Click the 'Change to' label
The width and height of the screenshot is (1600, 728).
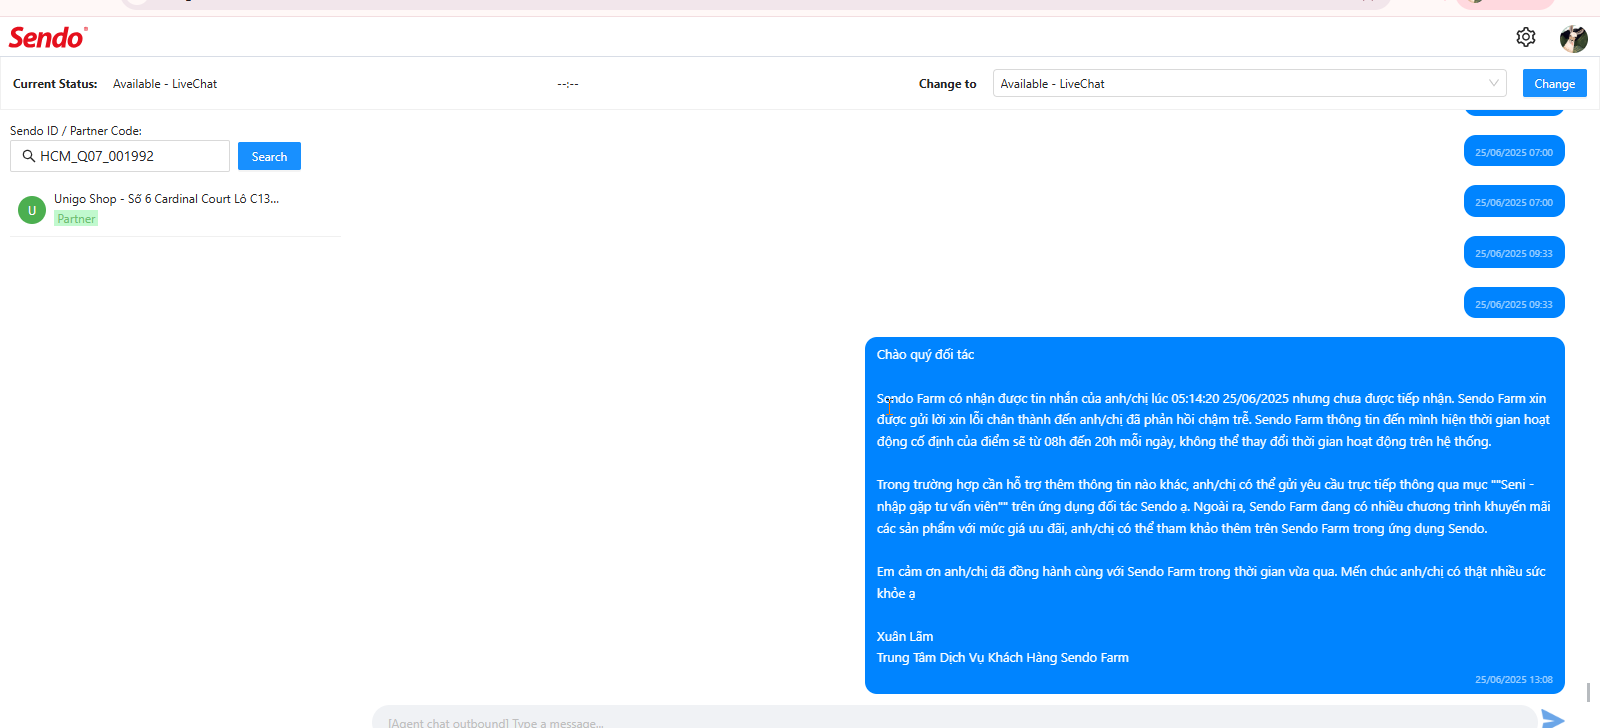(948, 84)
